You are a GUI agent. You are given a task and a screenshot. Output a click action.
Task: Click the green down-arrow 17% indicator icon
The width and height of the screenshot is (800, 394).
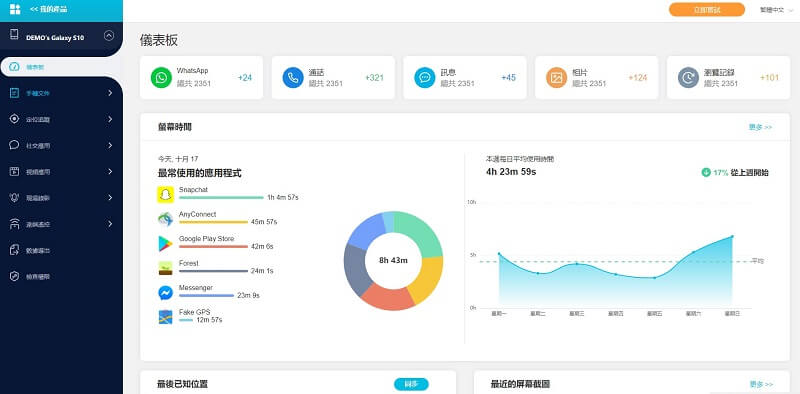click(x=706, y=173)
